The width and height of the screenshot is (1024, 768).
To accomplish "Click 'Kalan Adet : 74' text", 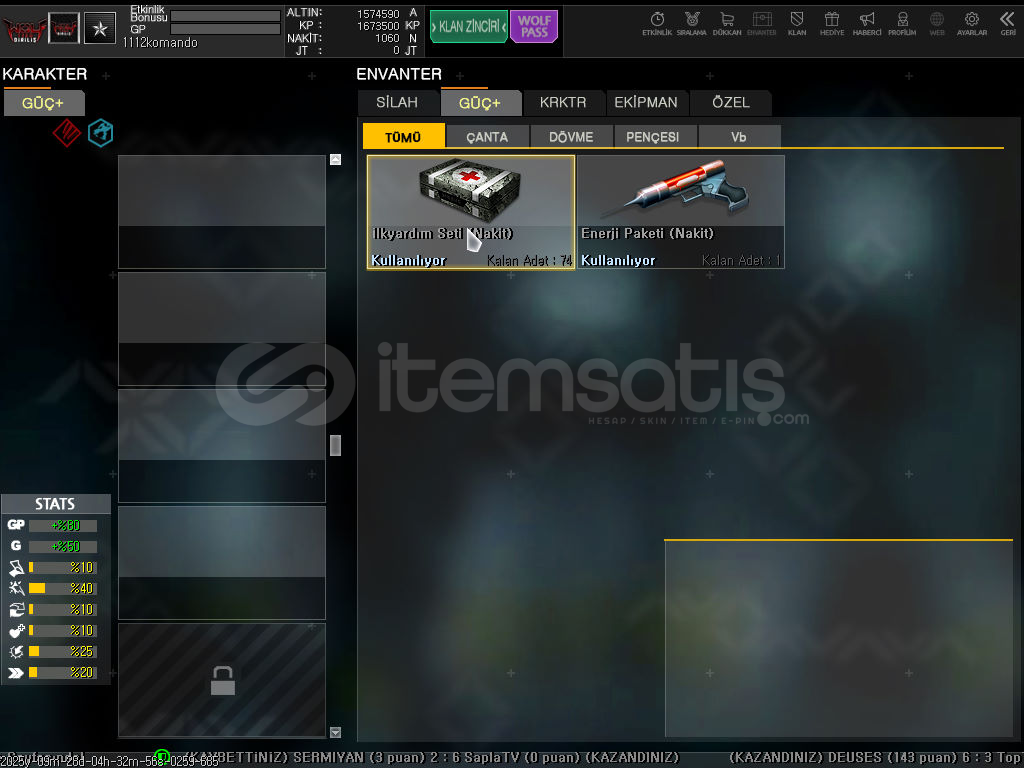I will coord(530,261).
